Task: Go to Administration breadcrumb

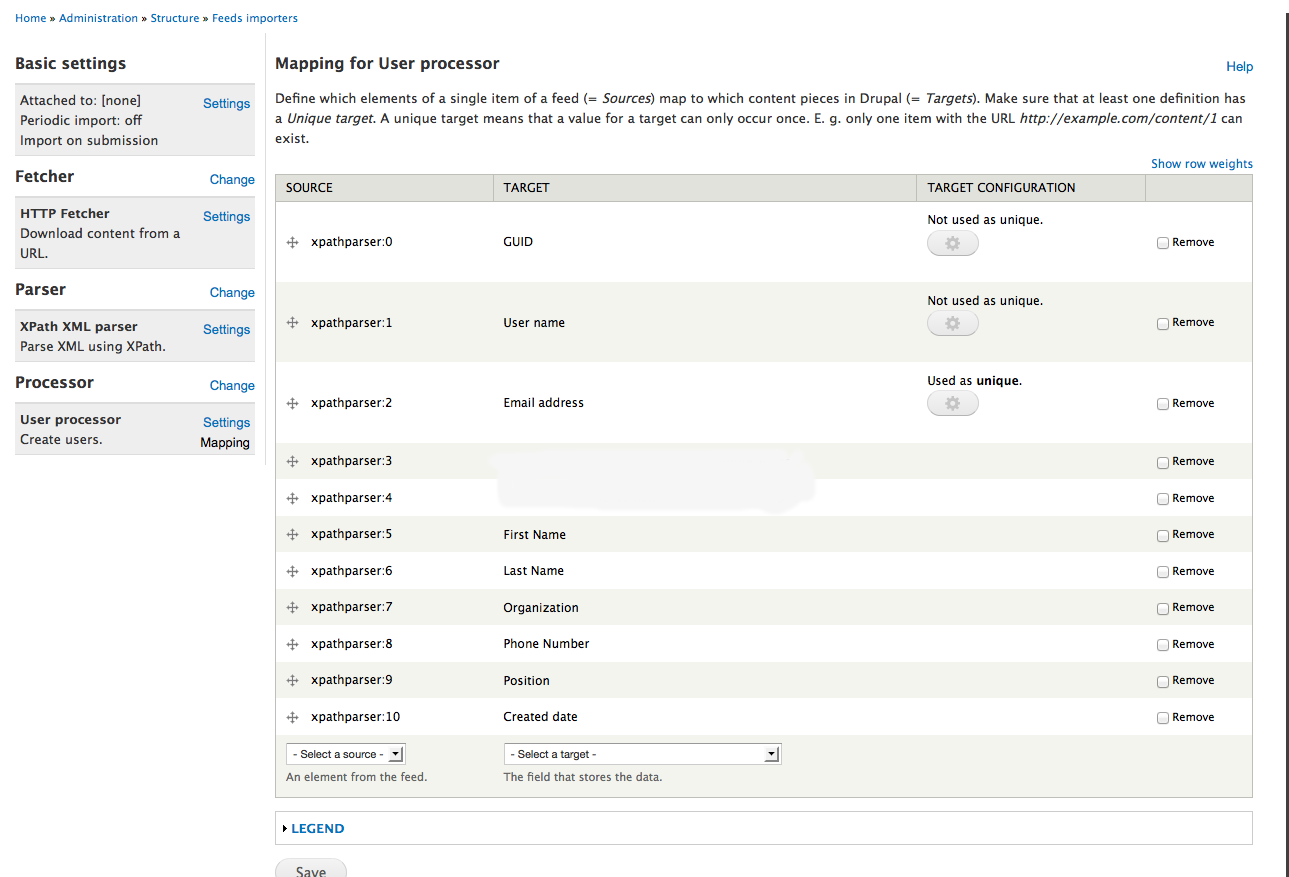Action: [x=98, y=18]
